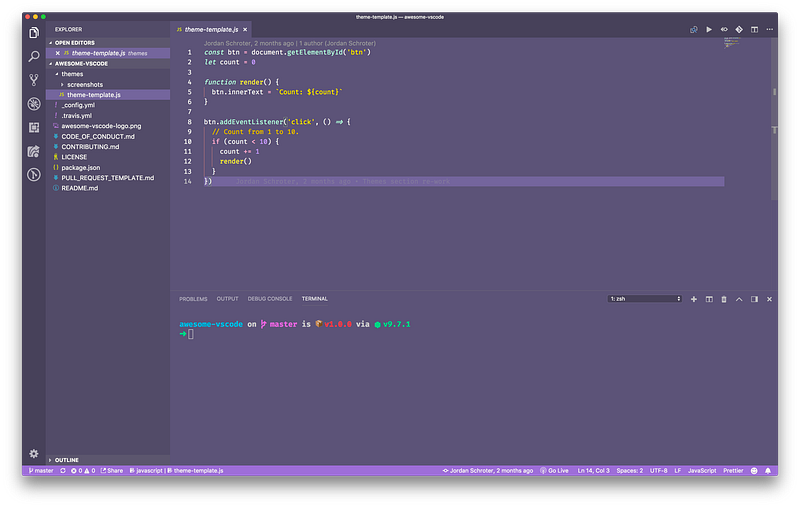Change language mode JavaScript
This screenshot has width=800, height=507.
pyautogui.click(x=702, y=471)
